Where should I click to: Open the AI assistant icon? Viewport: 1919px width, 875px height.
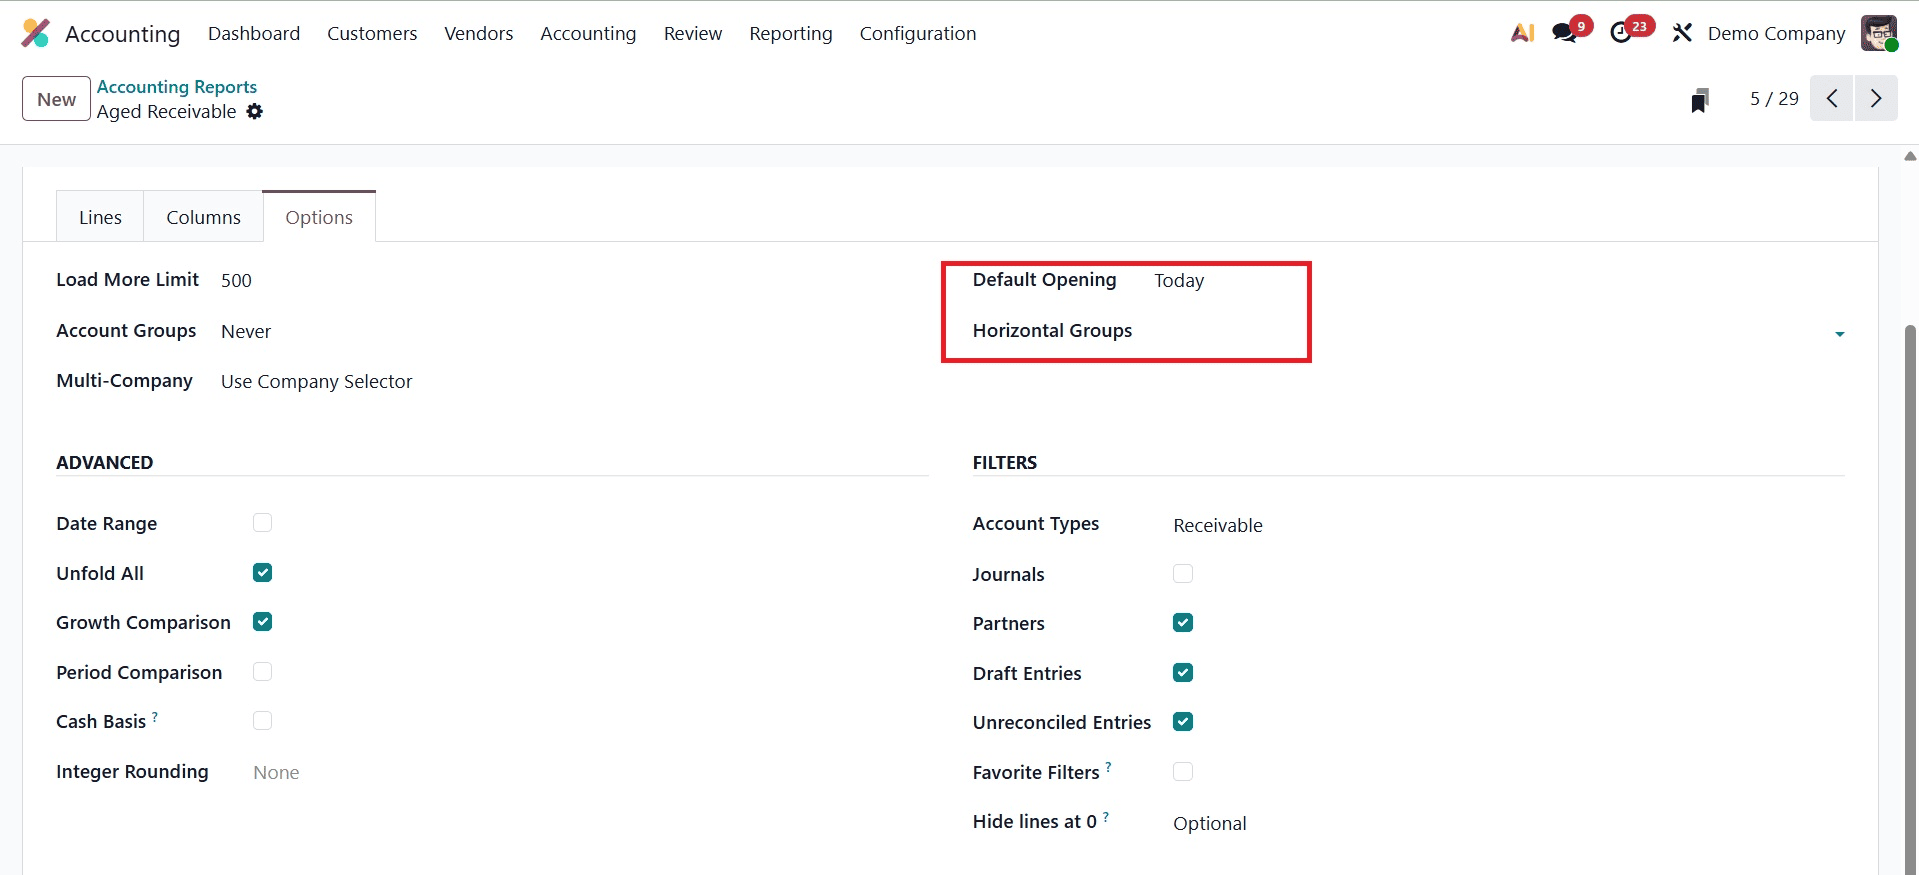1522,33
